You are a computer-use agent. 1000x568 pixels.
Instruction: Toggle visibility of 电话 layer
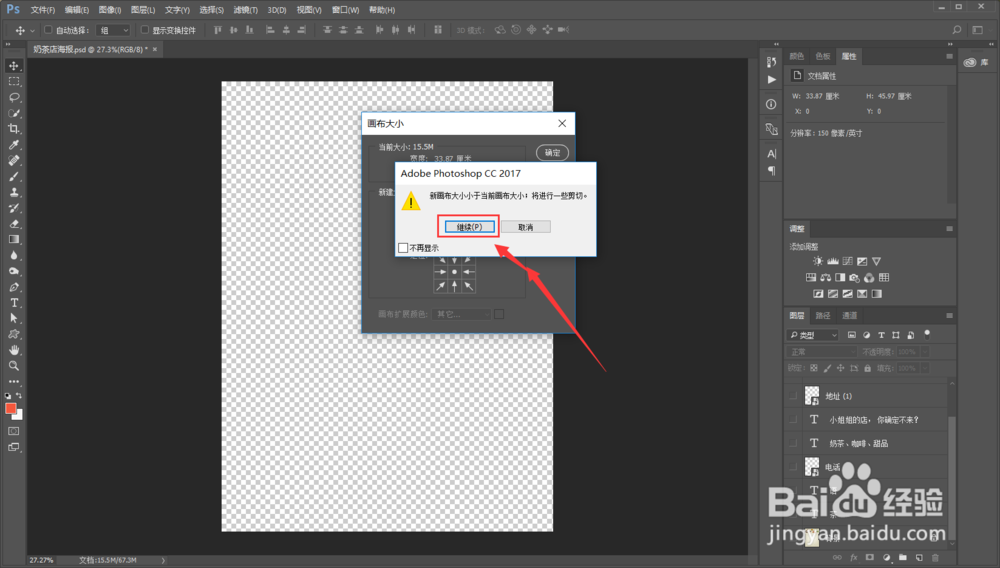point(793,467)
